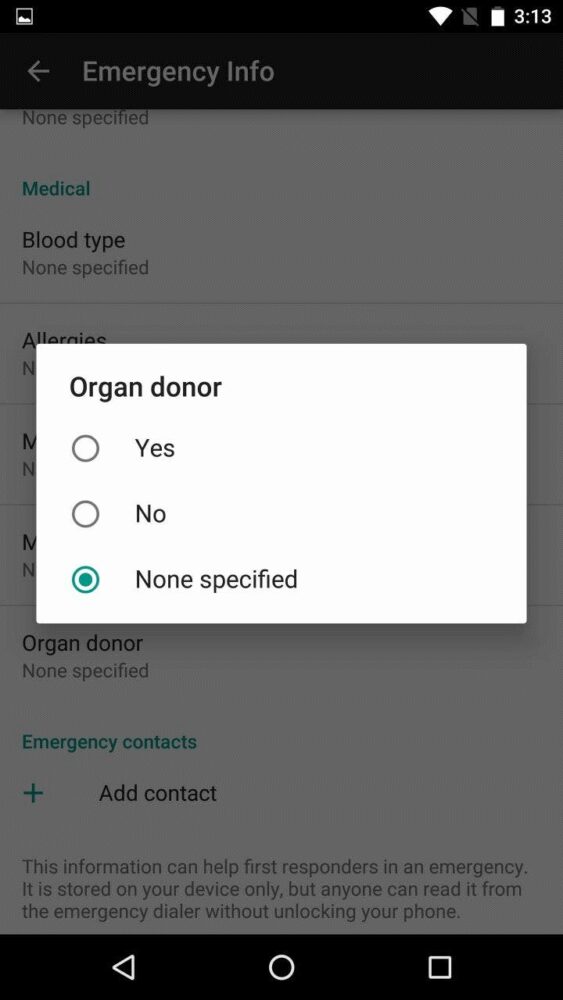
Task: Tap the plus icon next to Add contact
Action: [33, 793]
